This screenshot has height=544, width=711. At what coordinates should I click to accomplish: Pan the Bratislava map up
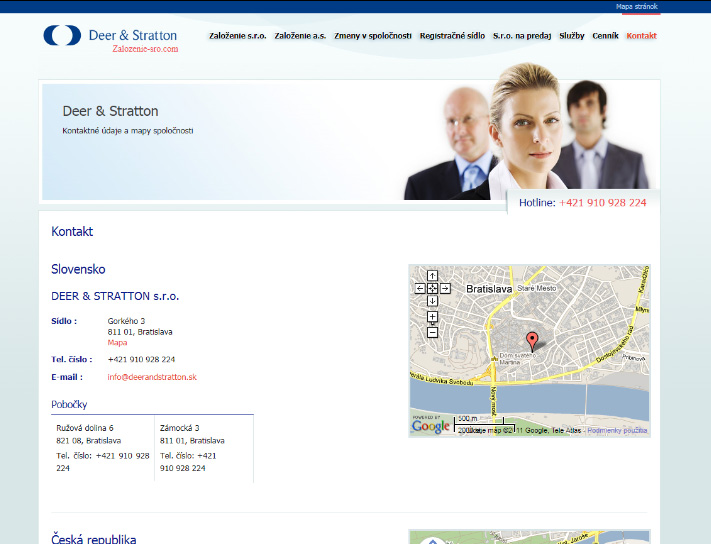click(432, 275)
